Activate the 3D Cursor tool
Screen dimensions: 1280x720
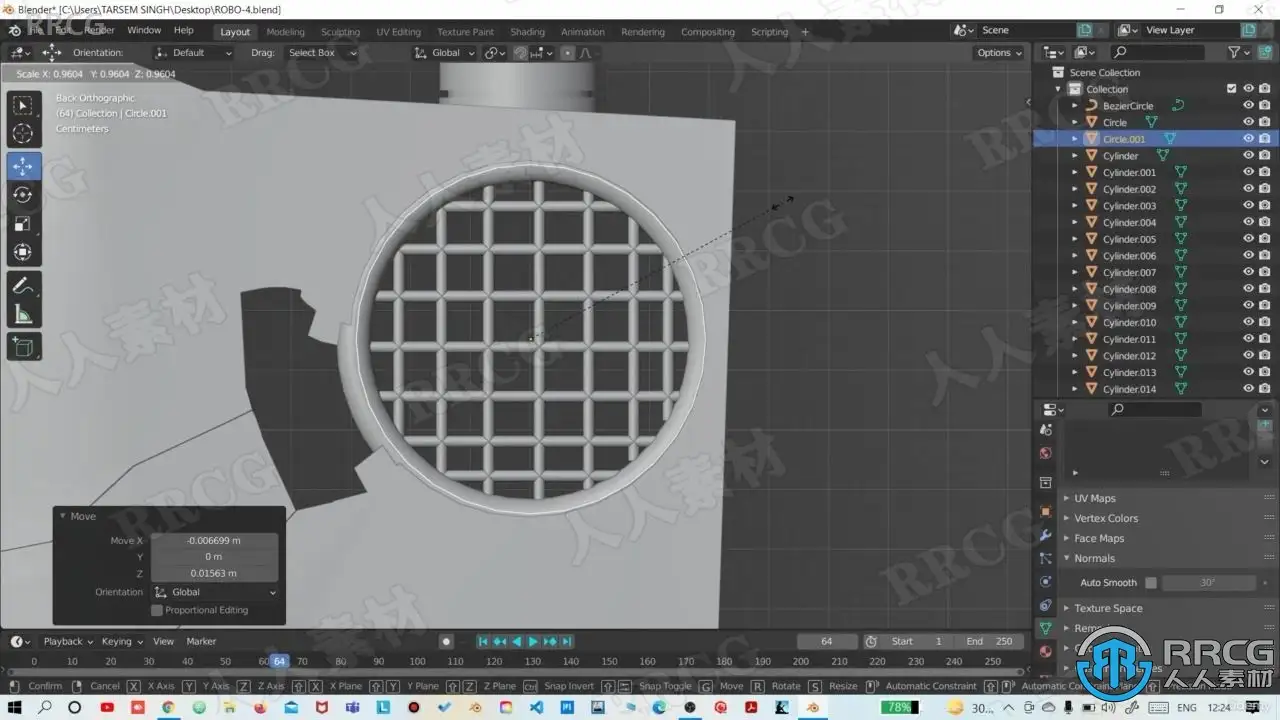pos(24,134)
